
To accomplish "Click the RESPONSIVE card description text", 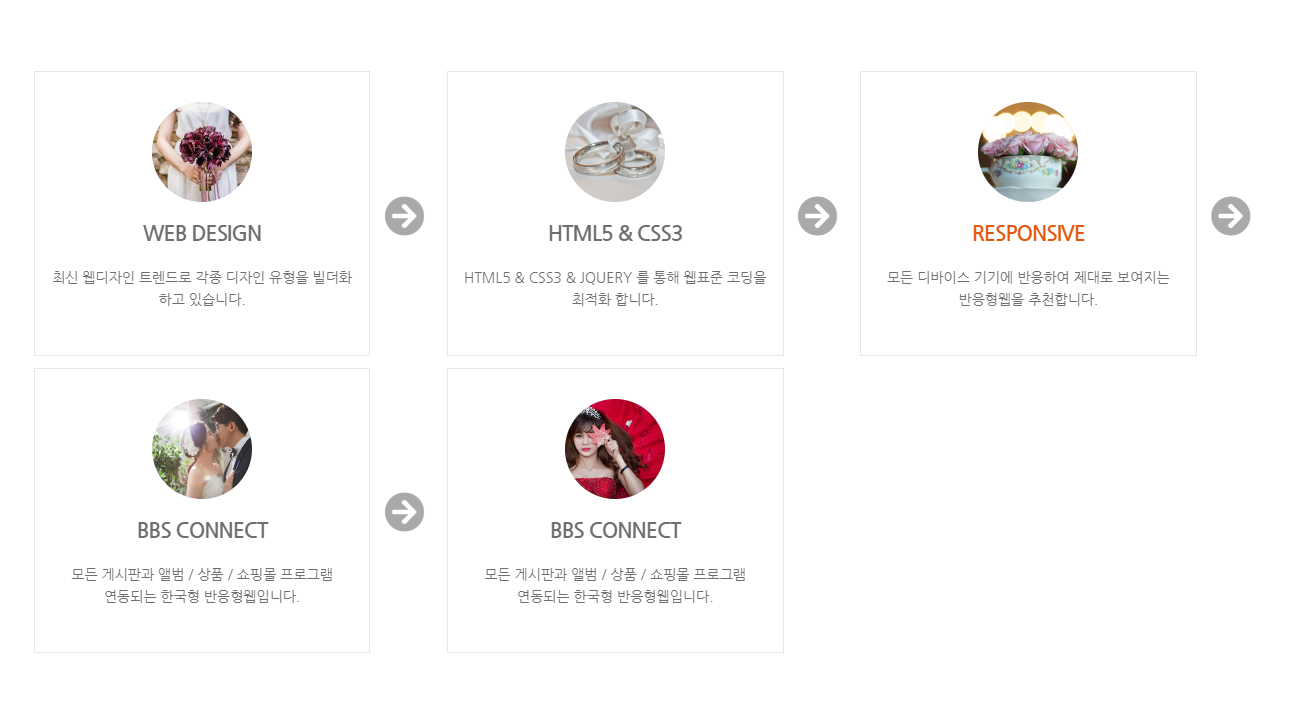I will 1028,288.
